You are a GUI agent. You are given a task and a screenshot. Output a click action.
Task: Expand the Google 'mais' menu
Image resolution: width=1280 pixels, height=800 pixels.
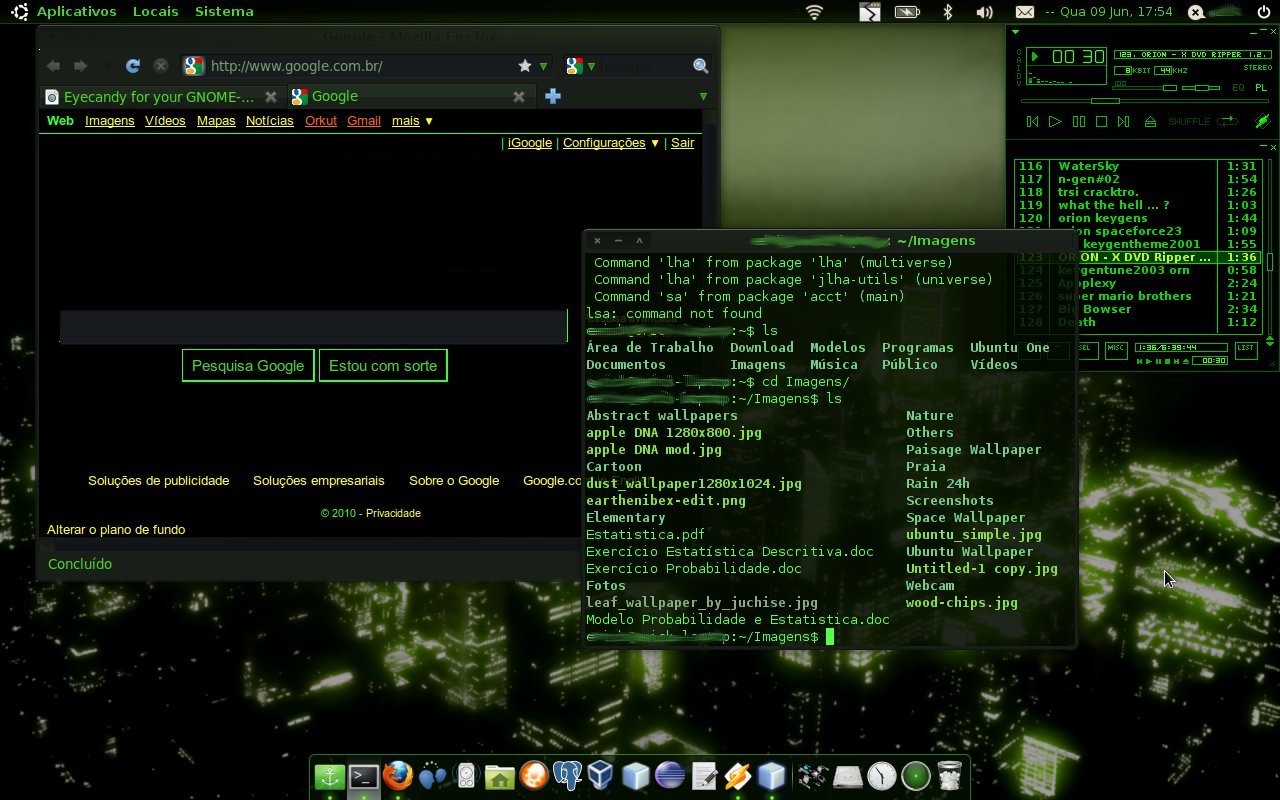(x=412, y=121)
